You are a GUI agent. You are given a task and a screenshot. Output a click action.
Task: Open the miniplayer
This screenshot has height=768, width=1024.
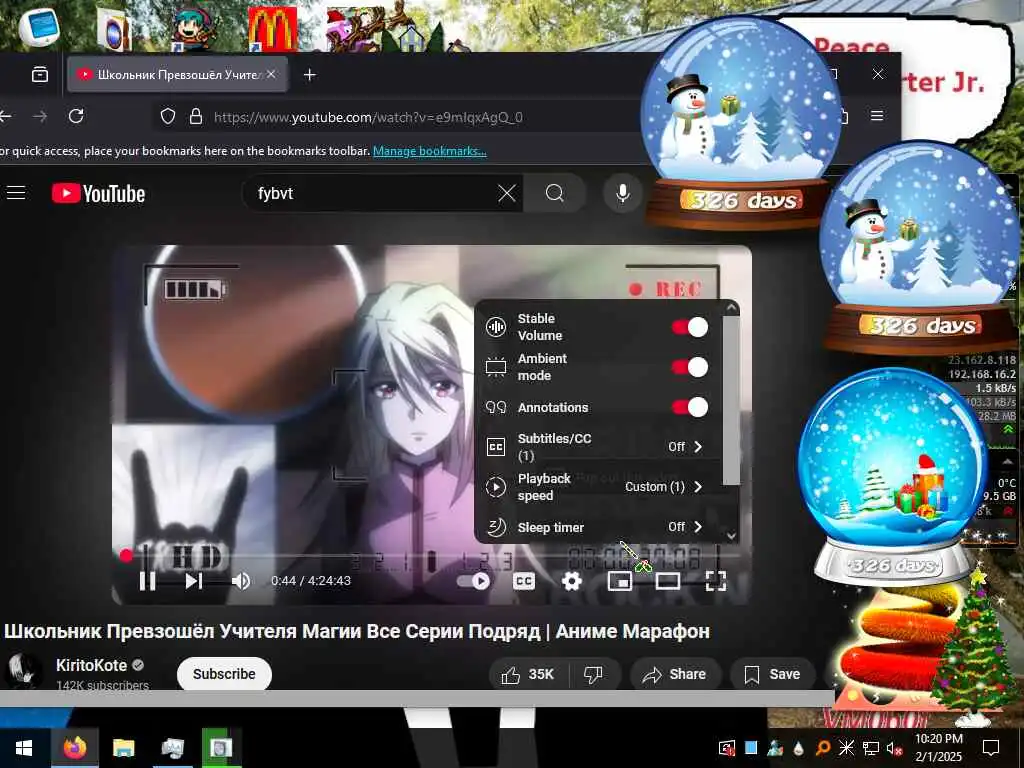pyautogui.click(x=620, y=581)
